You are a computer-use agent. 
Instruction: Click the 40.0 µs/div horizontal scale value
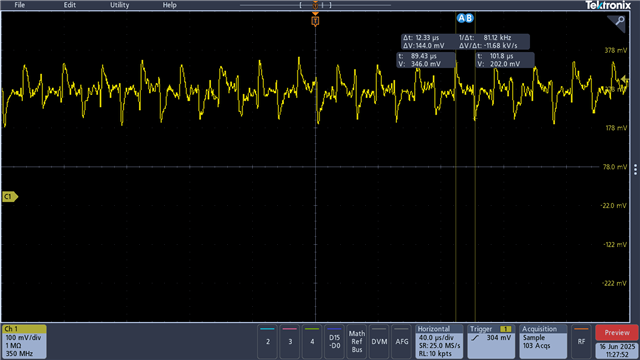[436, 338]
